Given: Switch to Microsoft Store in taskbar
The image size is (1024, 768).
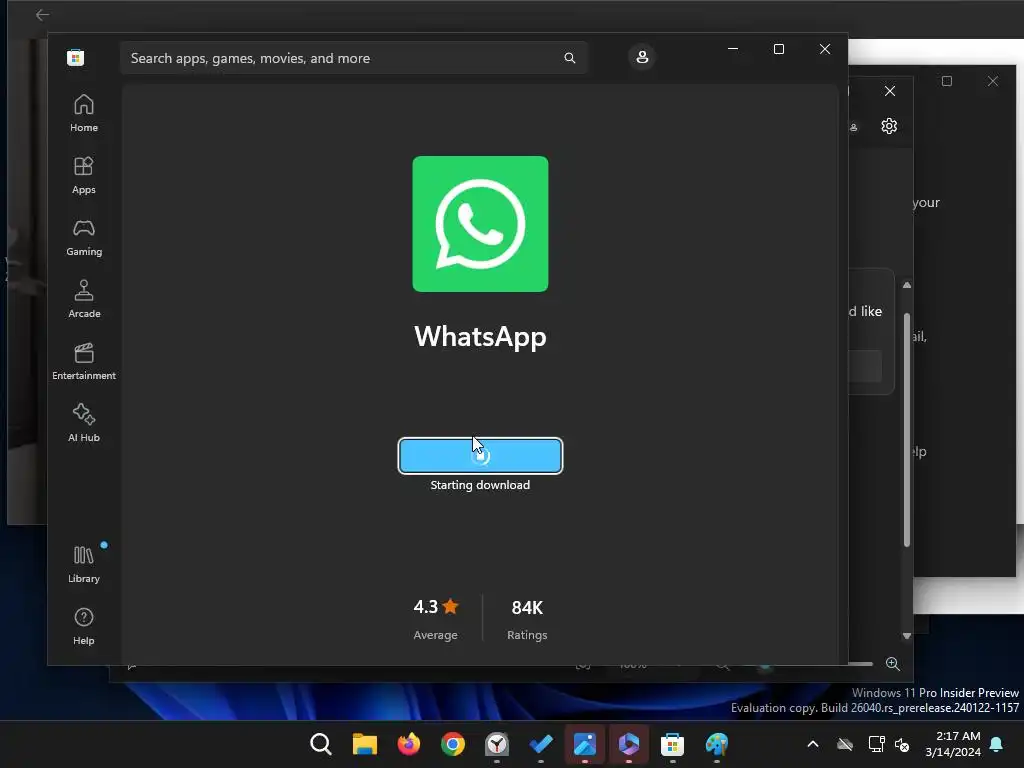Looking at the screenshot, I should point(673,744).
